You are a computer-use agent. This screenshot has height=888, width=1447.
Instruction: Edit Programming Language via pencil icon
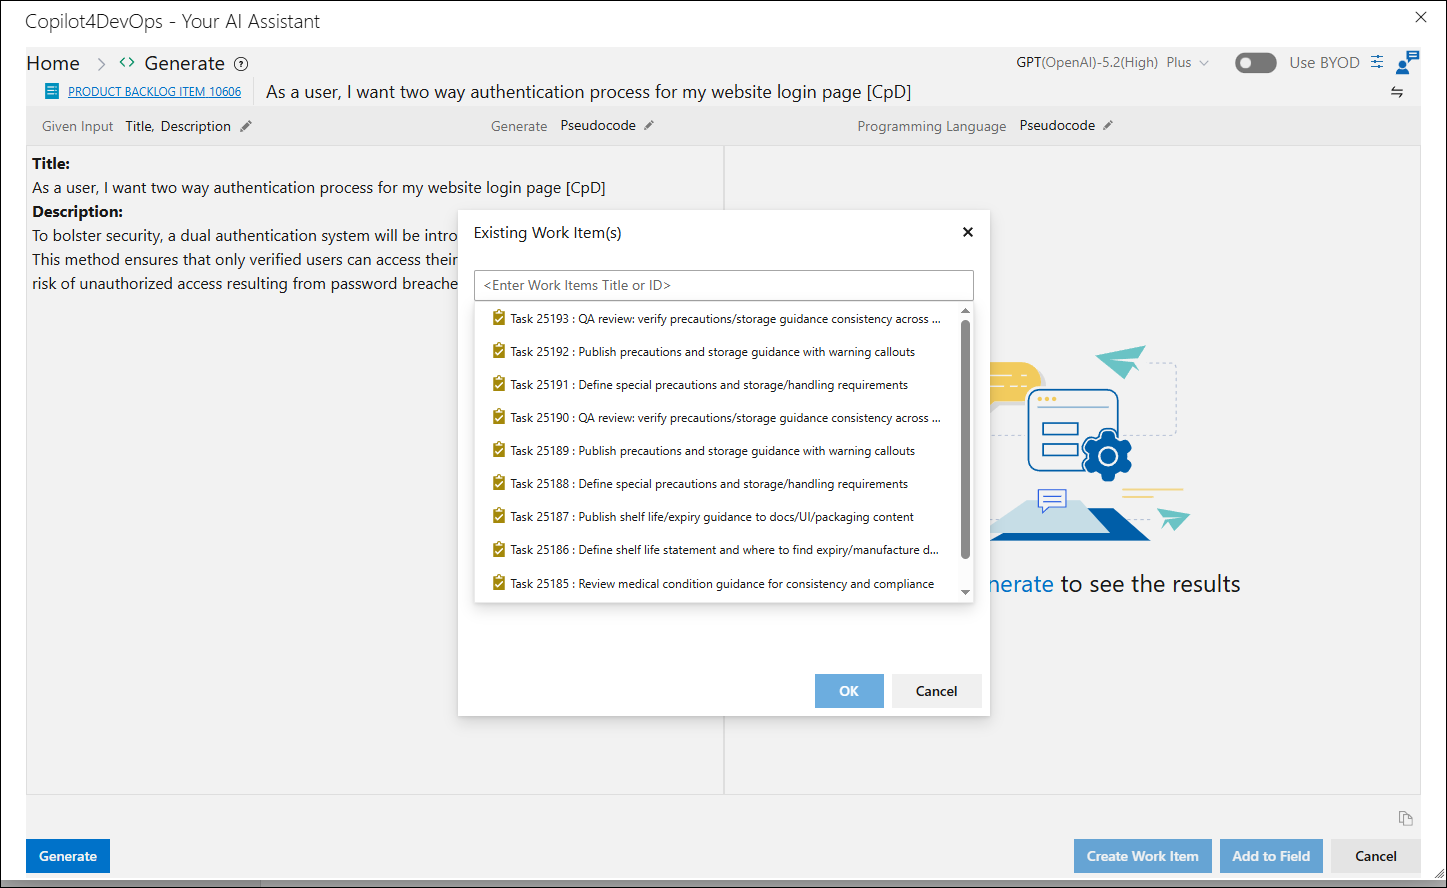click(1107, 125)
